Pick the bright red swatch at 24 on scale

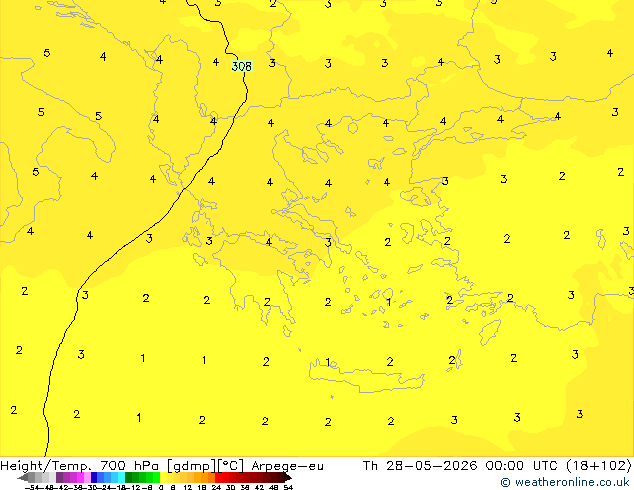(x=218, y=477)
